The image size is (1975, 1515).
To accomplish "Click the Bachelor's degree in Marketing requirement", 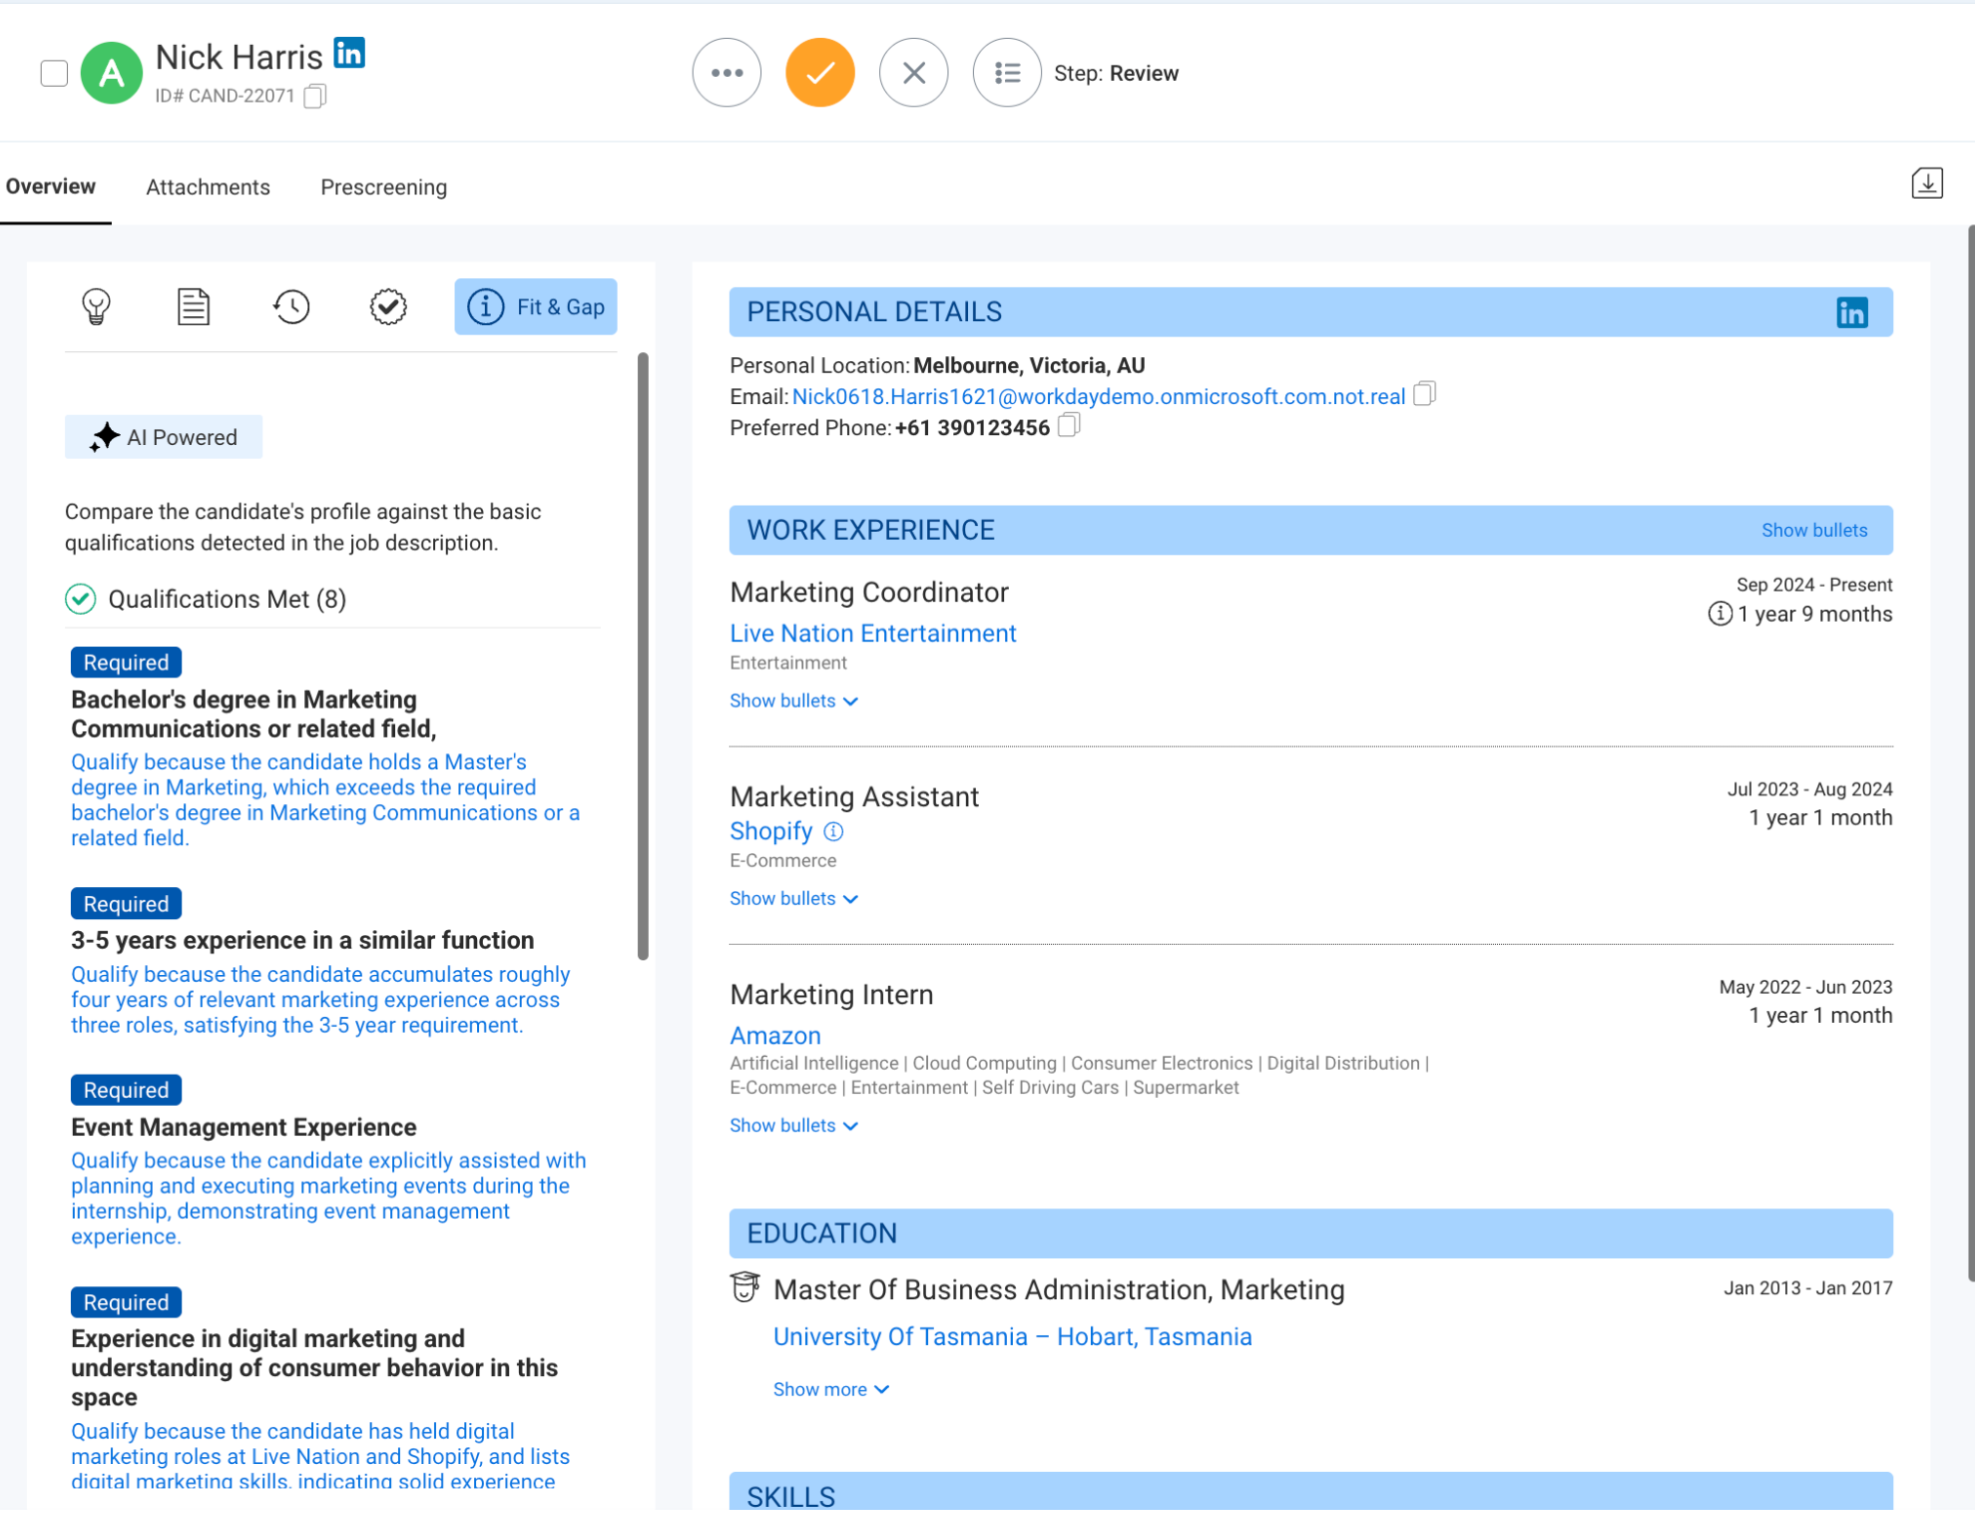I will pos(254,714).
